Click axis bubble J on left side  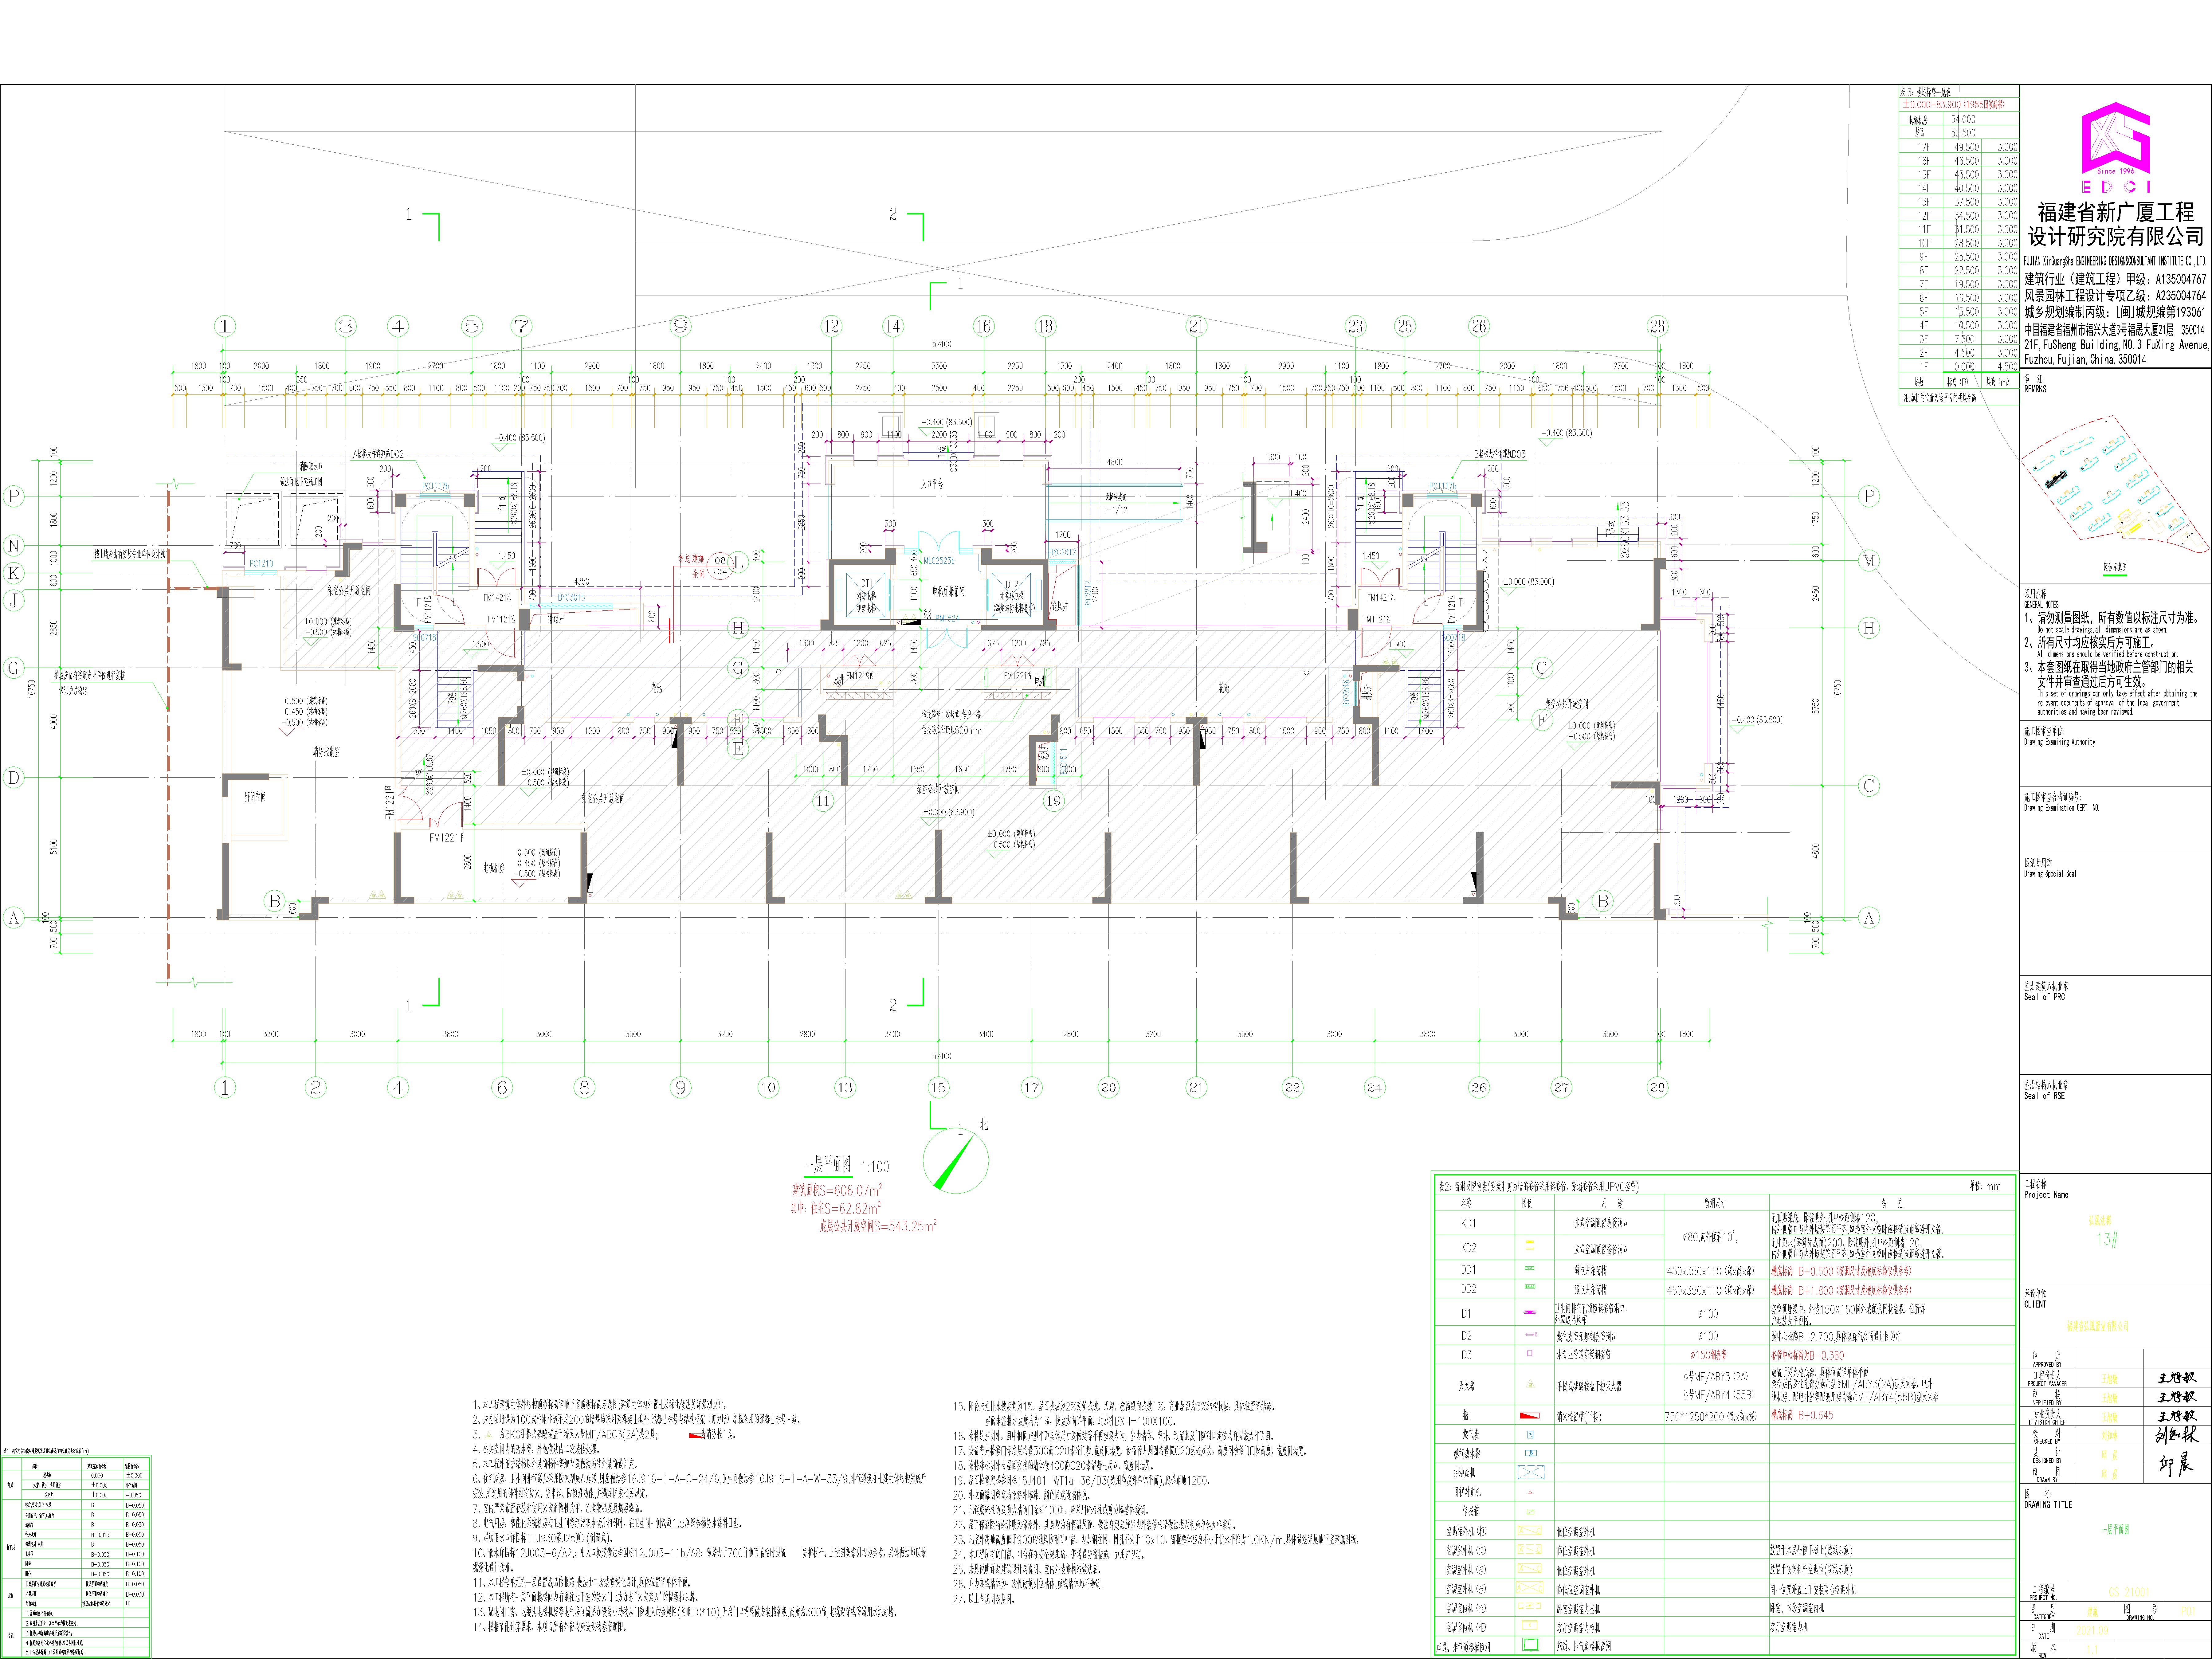pyautogui.click(x=14, y=600)
